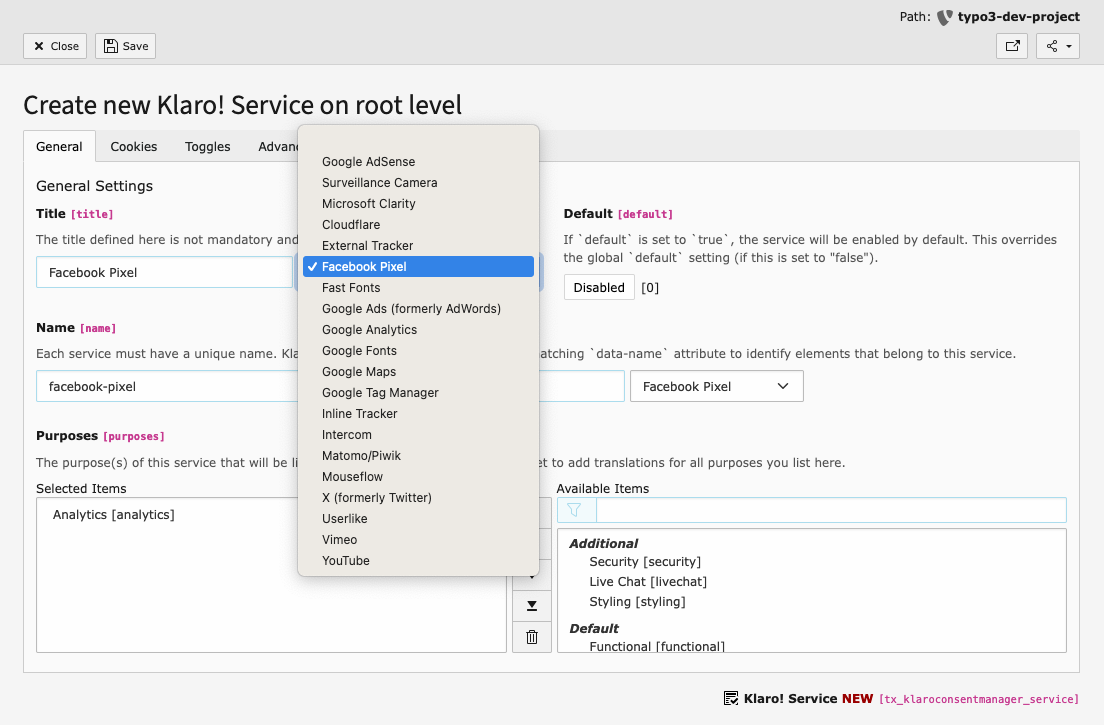Click the Save disk icon
Viewport: 1104px width, 725px height.
point(111,46)
